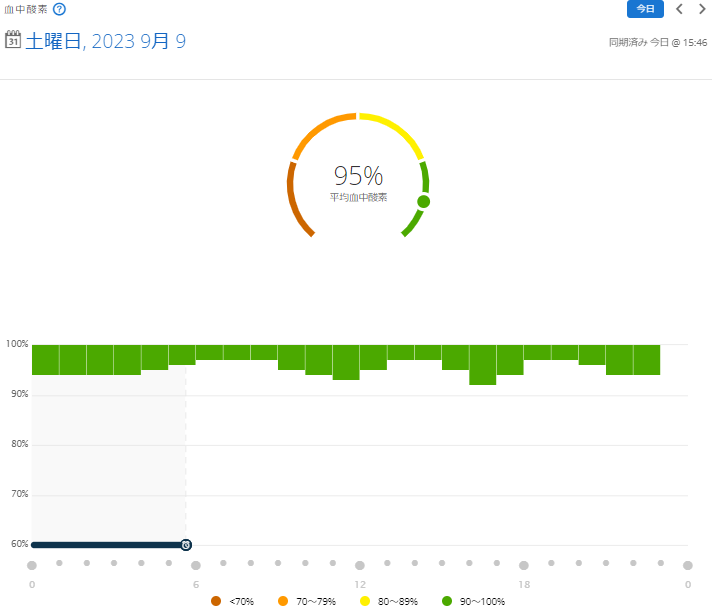Click the 95% average blood oxygen value
This screenshot has height=613, width=712.
click(358, 176)
